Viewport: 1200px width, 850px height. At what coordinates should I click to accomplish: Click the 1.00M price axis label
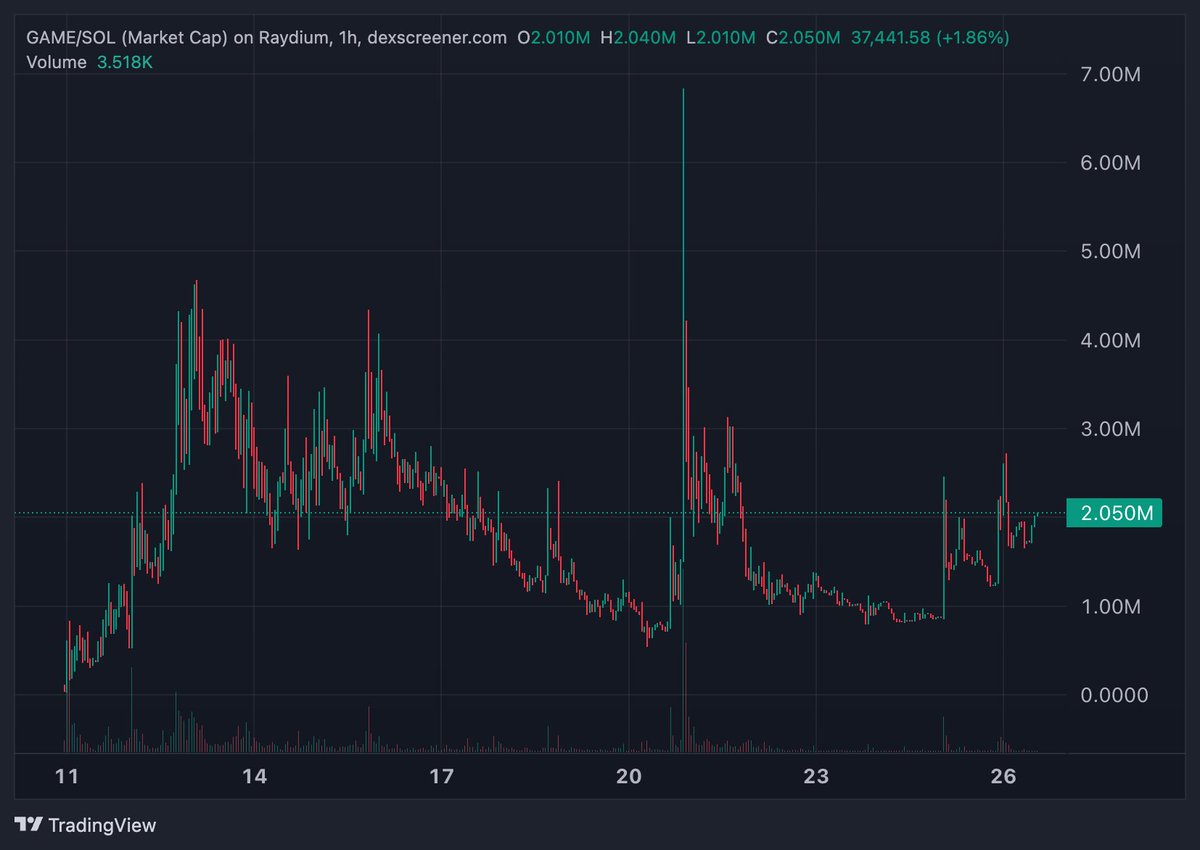[x=1110, y=606]
